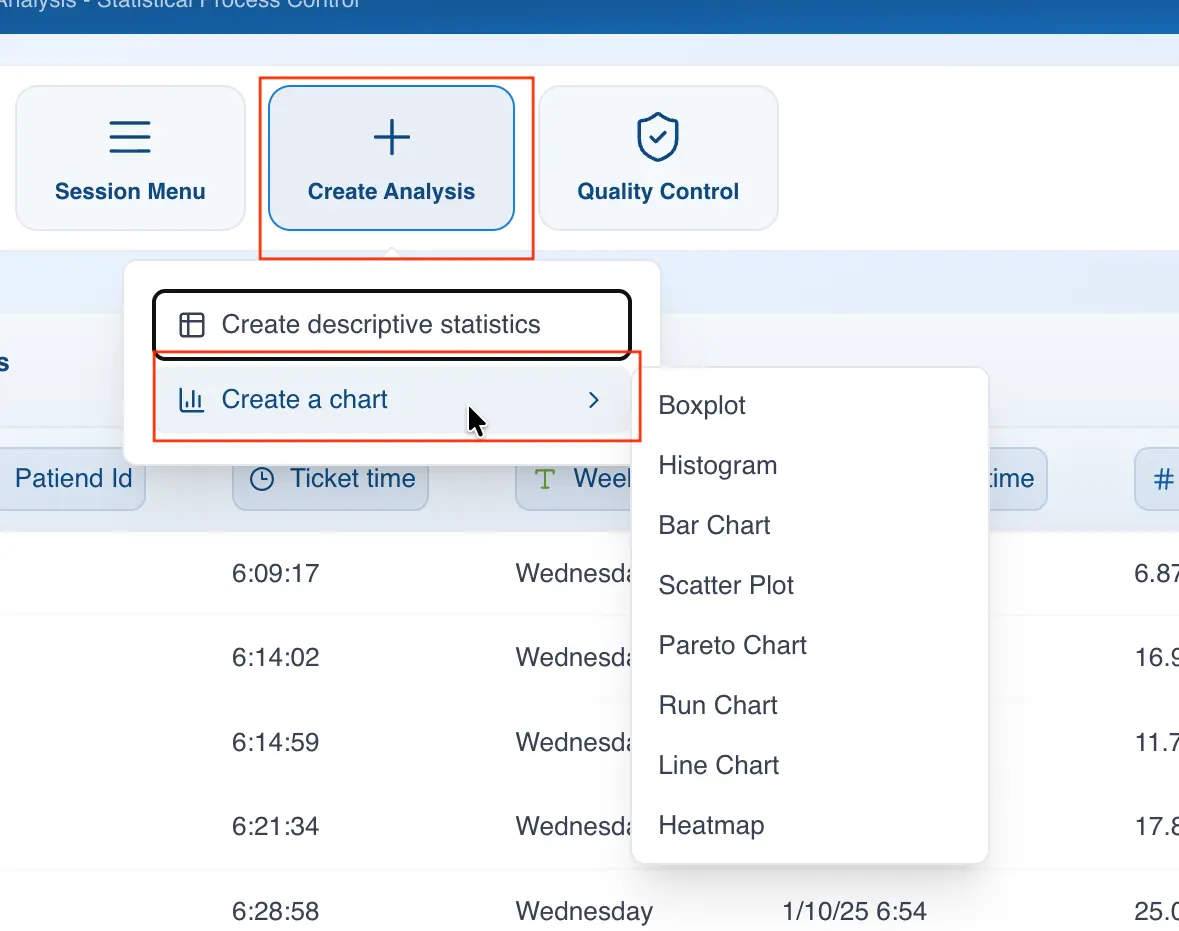
Task: Choose Scatter Plot from chart options
Action: coord(726,585)
